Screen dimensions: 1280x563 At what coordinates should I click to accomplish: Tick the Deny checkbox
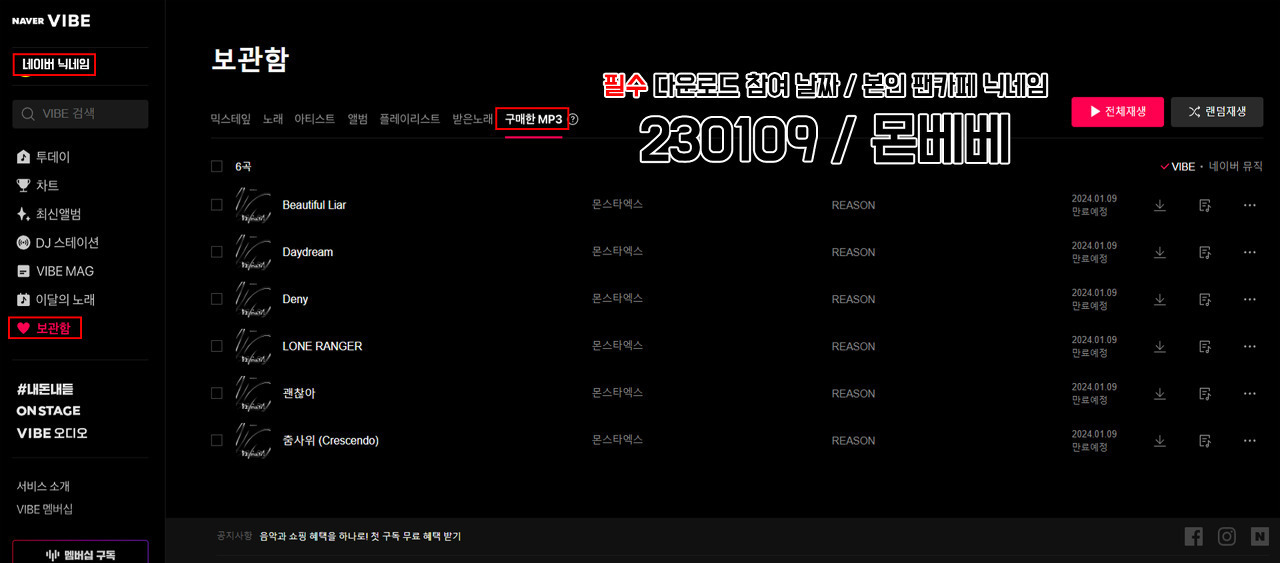(217, 299)
